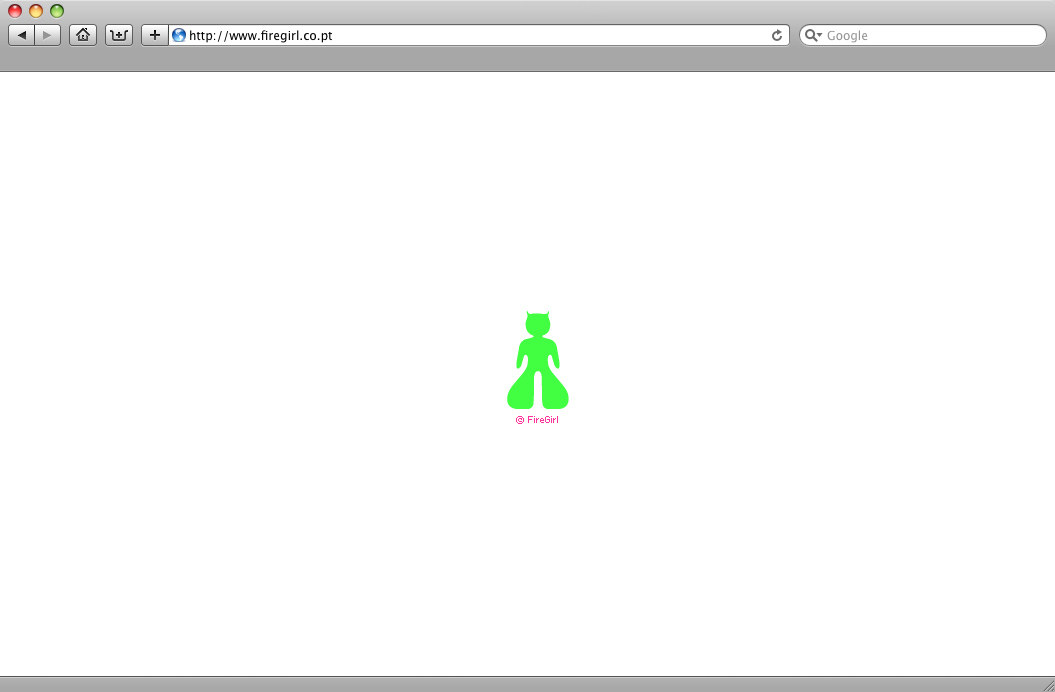Minimize the window with the yellow button
1055x692 pixels.
click(36, 11)
